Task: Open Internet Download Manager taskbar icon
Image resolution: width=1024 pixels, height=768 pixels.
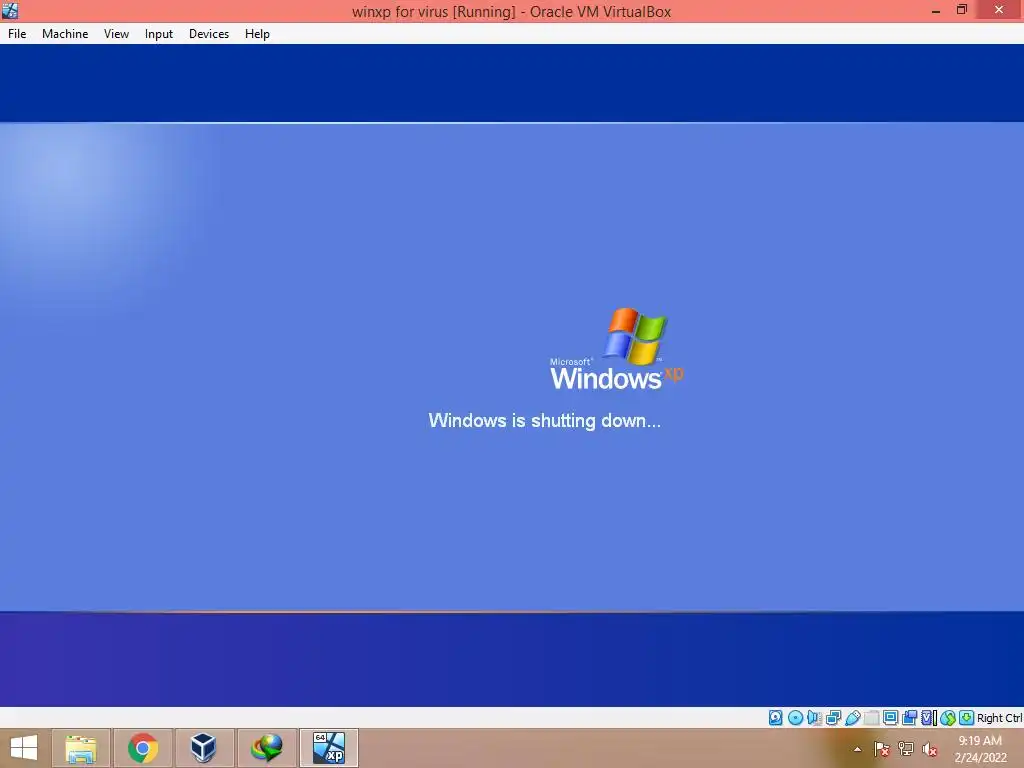Action: coord(266,748)
